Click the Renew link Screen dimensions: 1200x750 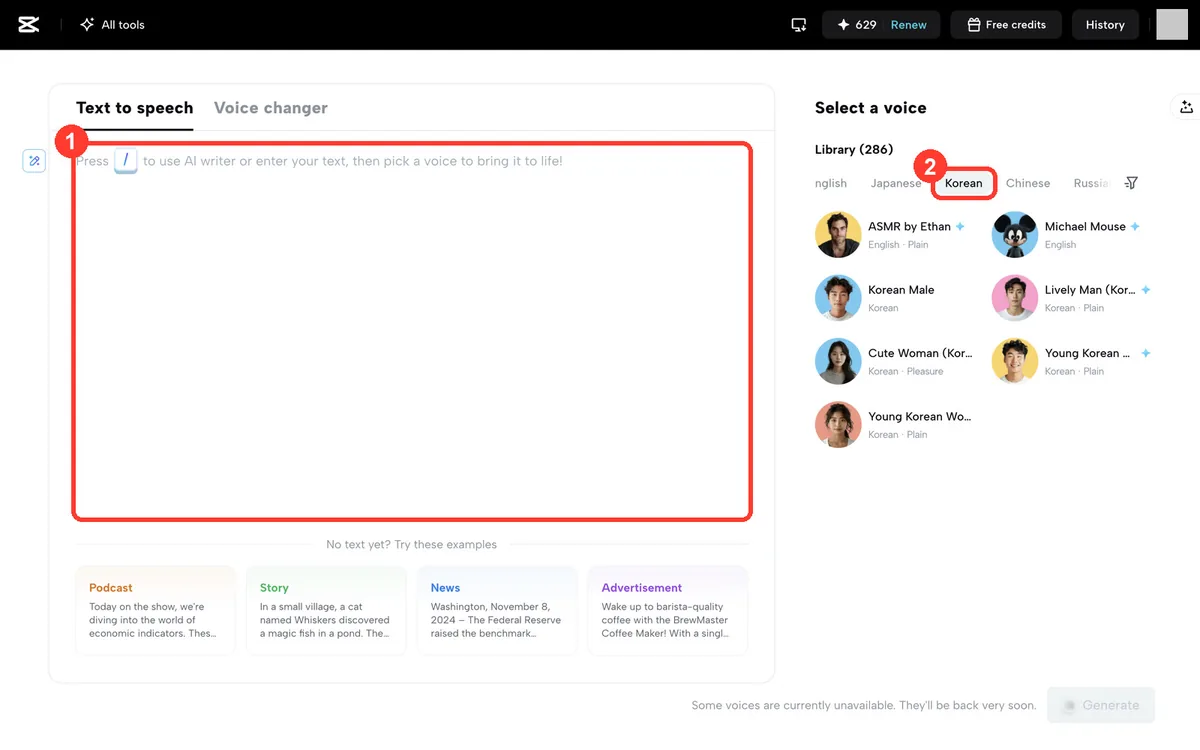tap(908, 25)
